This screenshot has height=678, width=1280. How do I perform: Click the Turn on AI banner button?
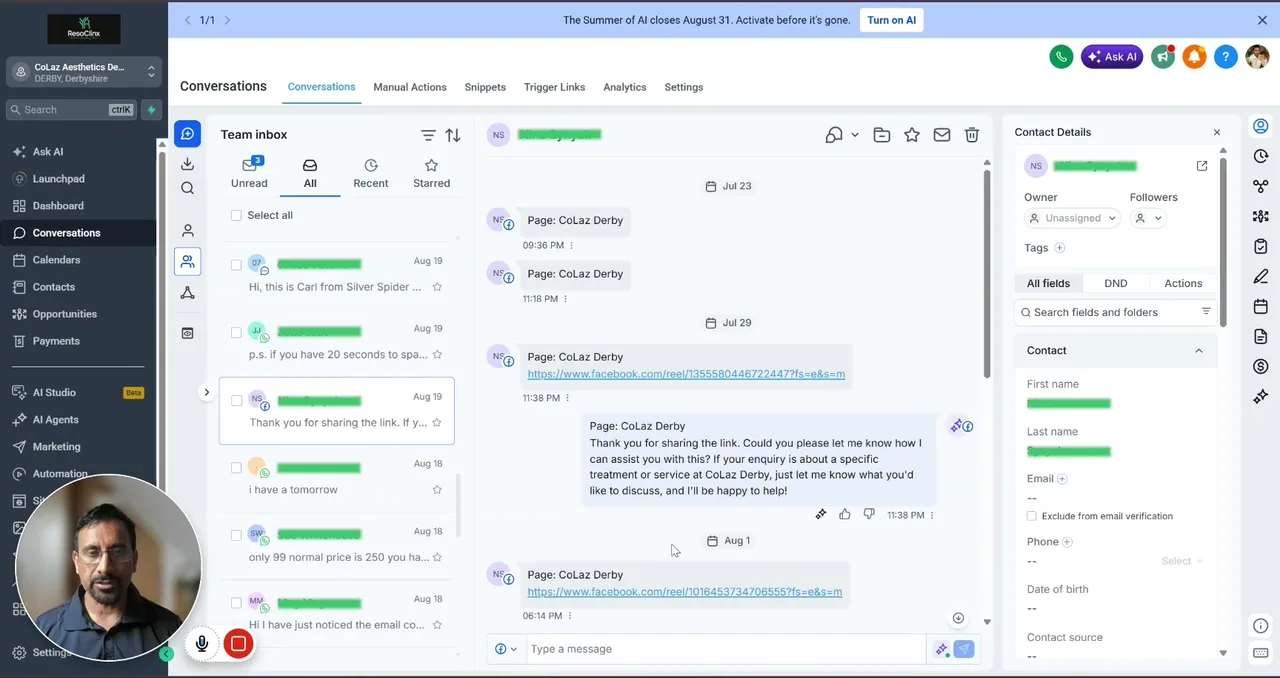[891, 20]
